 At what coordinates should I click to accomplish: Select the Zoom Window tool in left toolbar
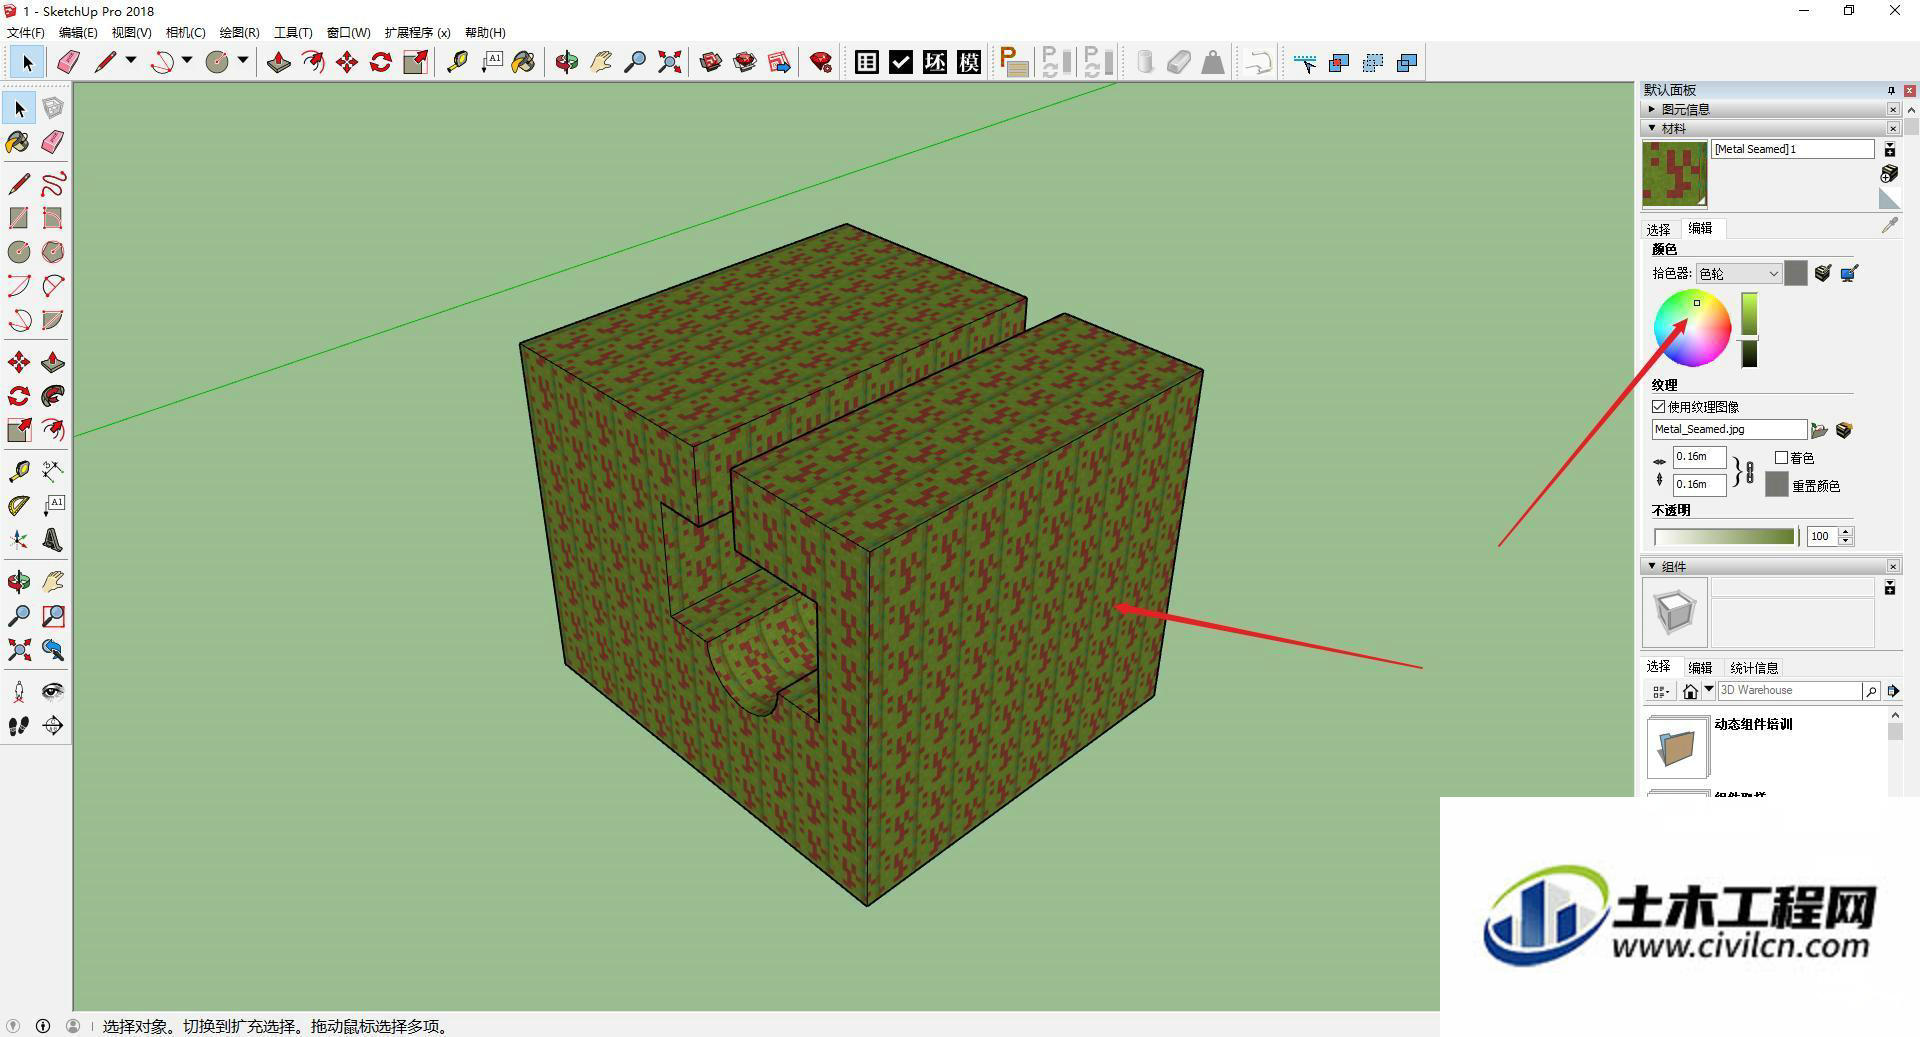53,616
